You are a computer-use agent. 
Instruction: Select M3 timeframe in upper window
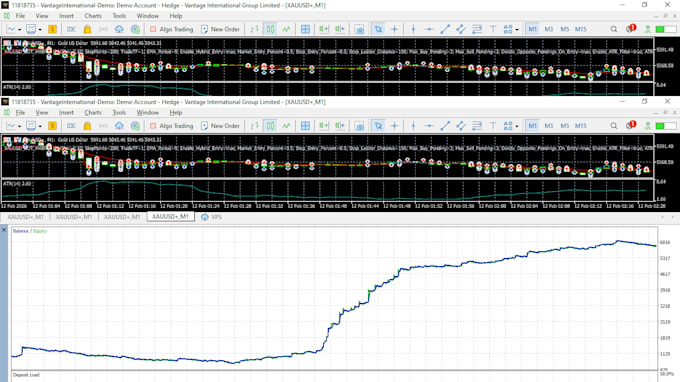pos(549,29)
